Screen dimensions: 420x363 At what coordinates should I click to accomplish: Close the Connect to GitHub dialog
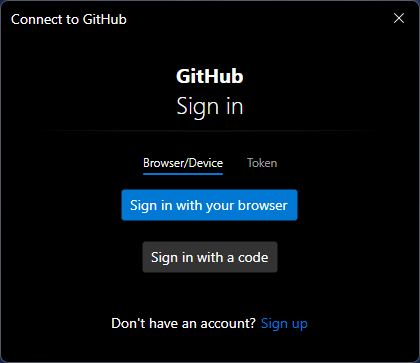tap(399, 18)
